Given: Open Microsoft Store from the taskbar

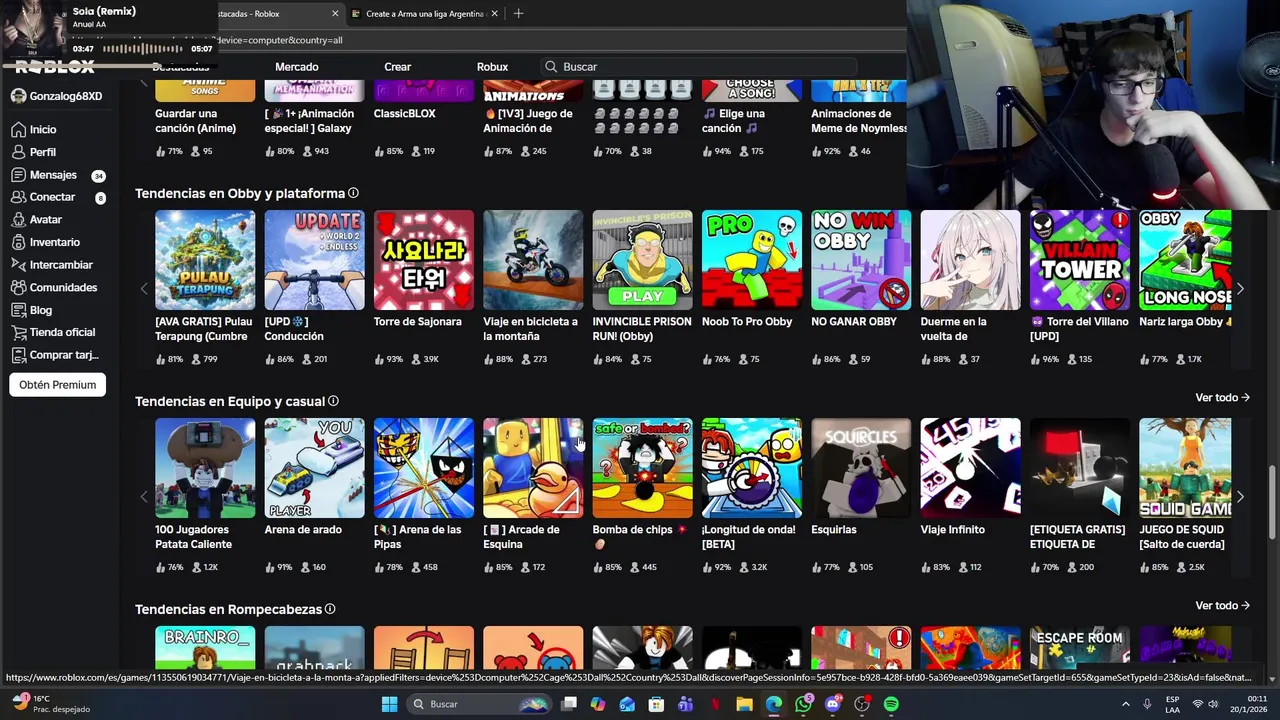Looking at the screenshot, I should (x=656, y=704).
